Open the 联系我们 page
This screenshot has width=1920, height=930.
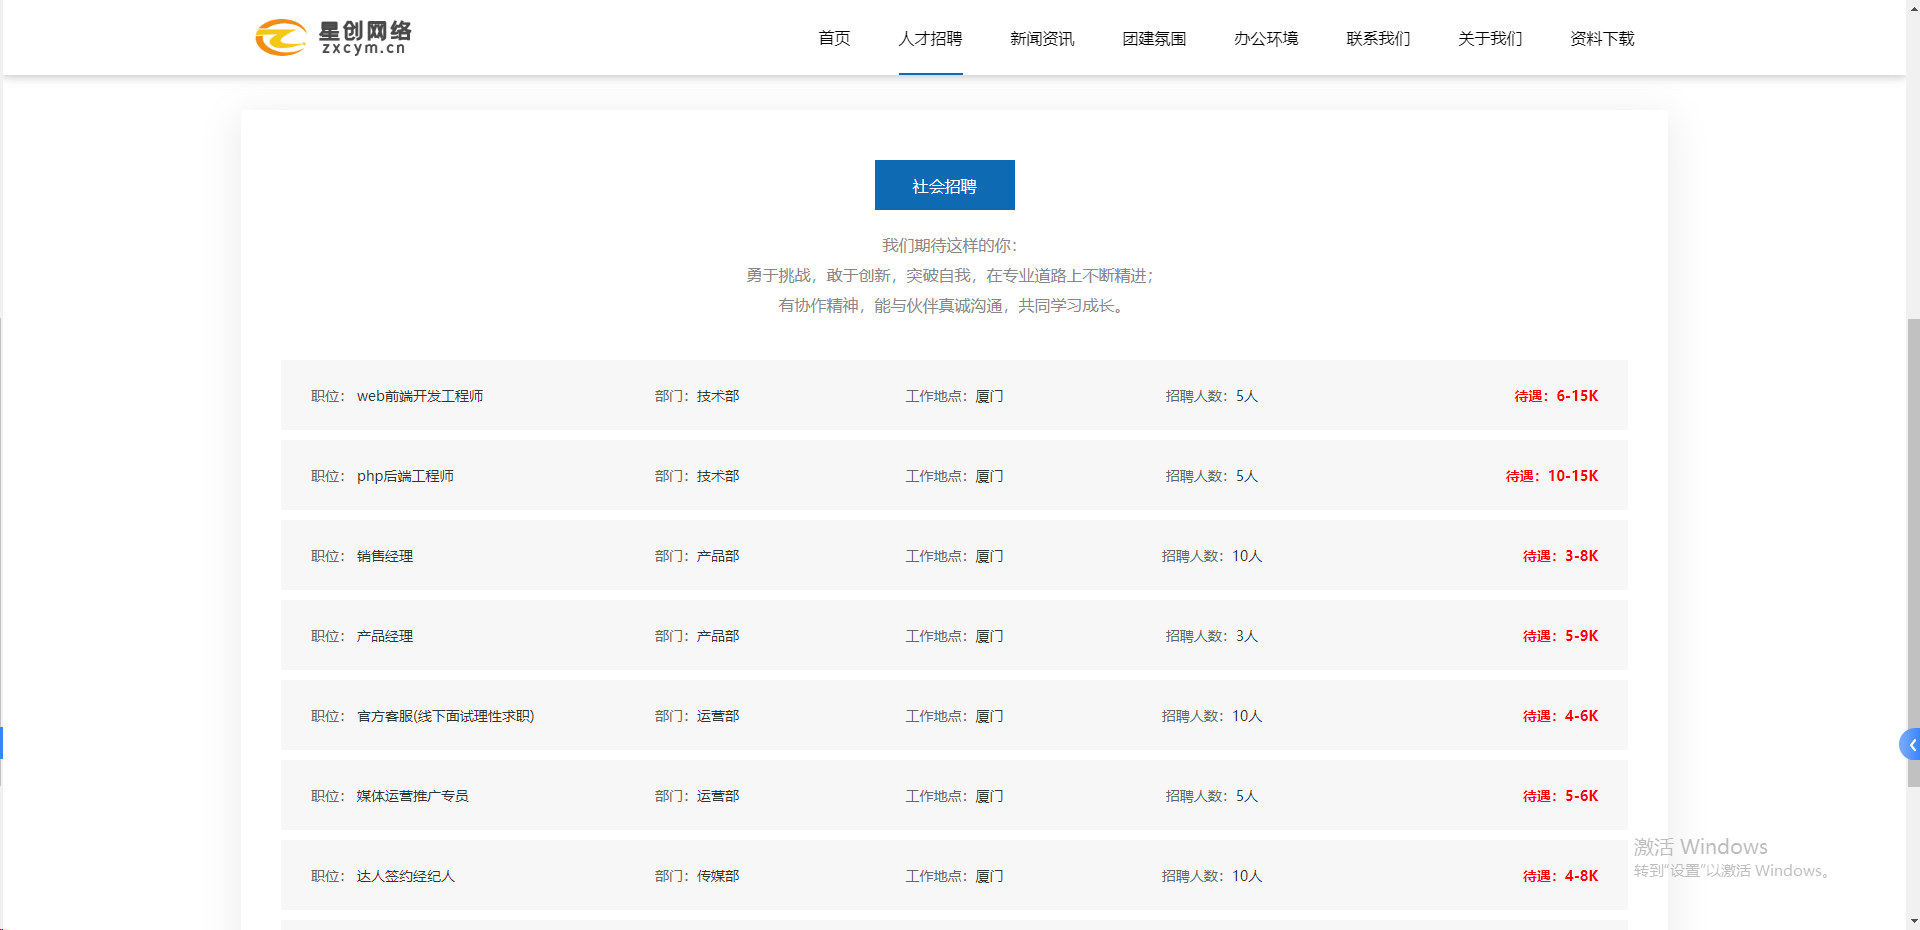click(x=1378, y=38)
